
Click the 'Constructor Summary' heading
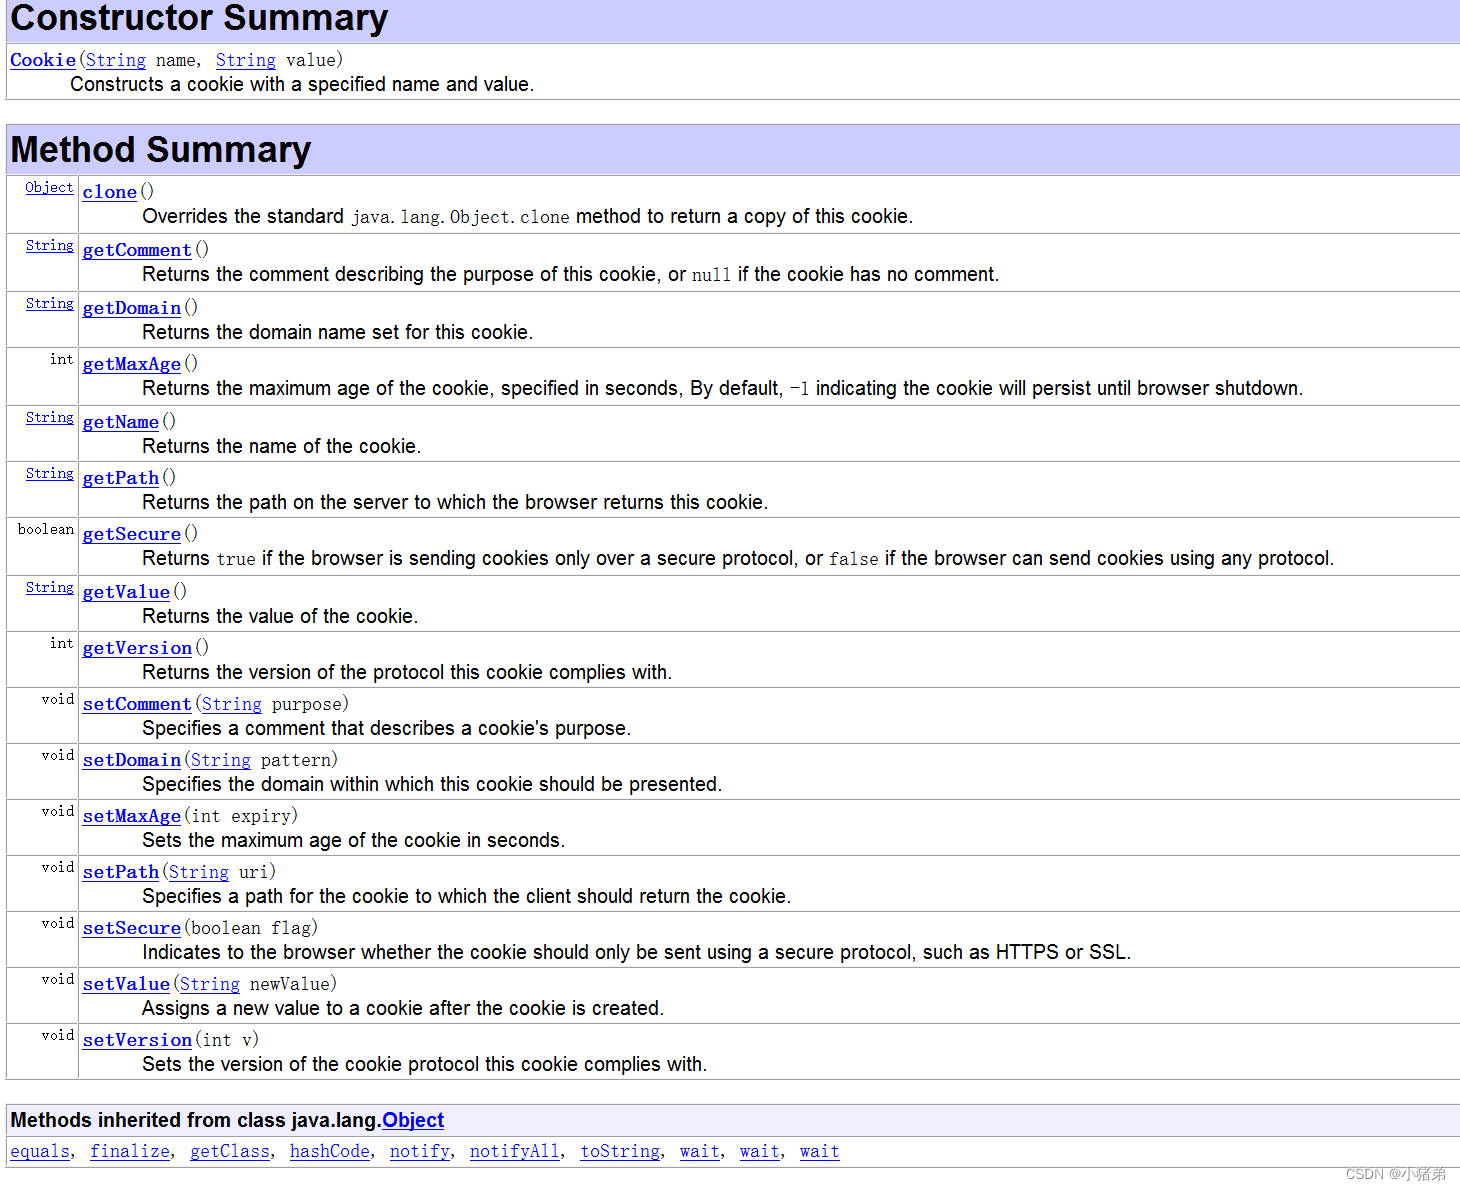[x=199, y=18]
